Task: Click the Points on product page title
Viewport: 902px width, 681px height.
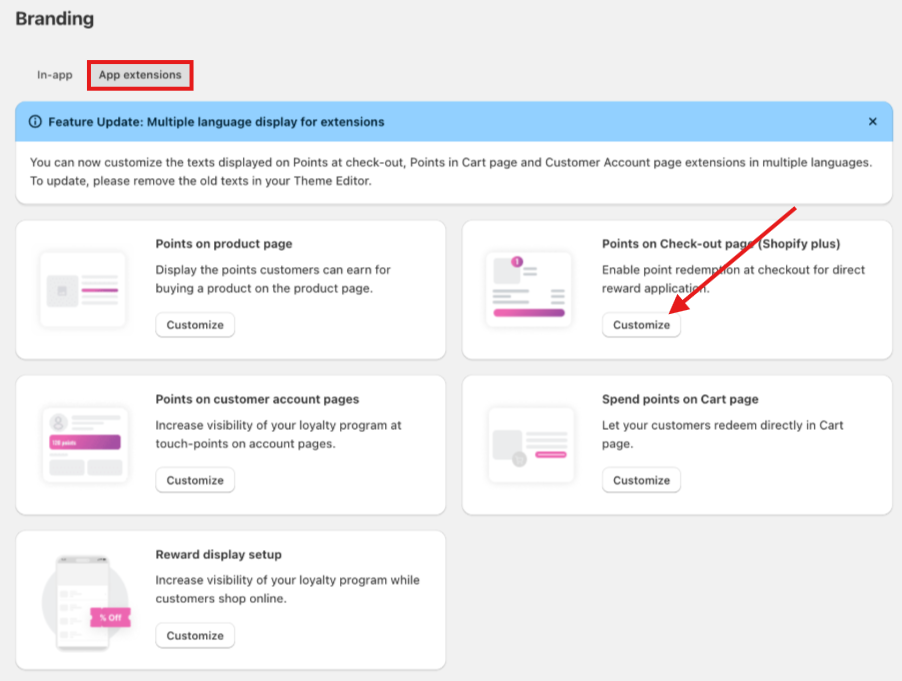Action: coord(224,244)
